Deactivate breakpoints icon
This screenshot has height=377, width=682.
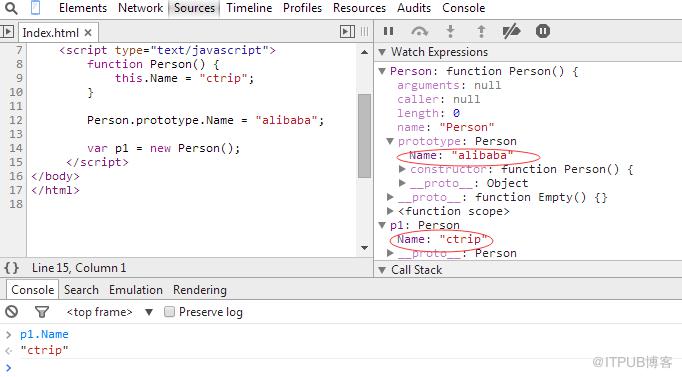(511, 31)
